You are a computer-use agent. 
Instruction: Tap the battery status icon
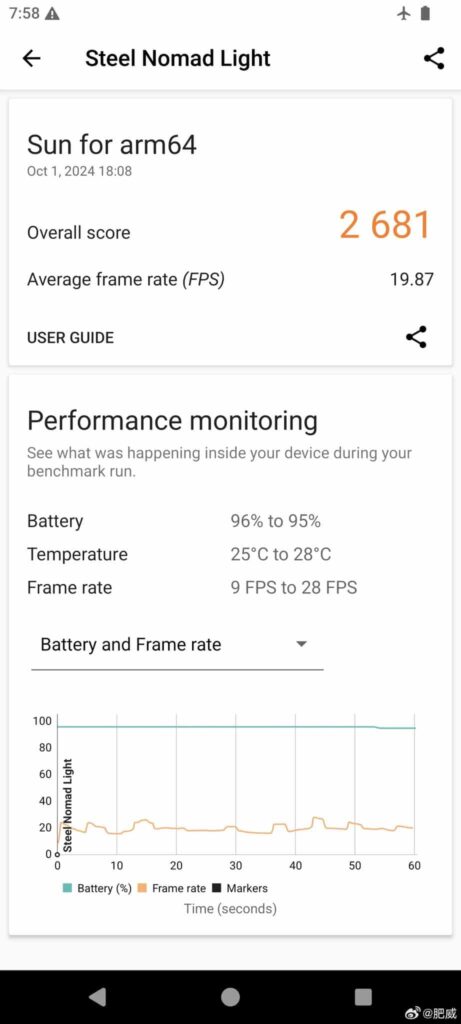(x=425, y=13)
